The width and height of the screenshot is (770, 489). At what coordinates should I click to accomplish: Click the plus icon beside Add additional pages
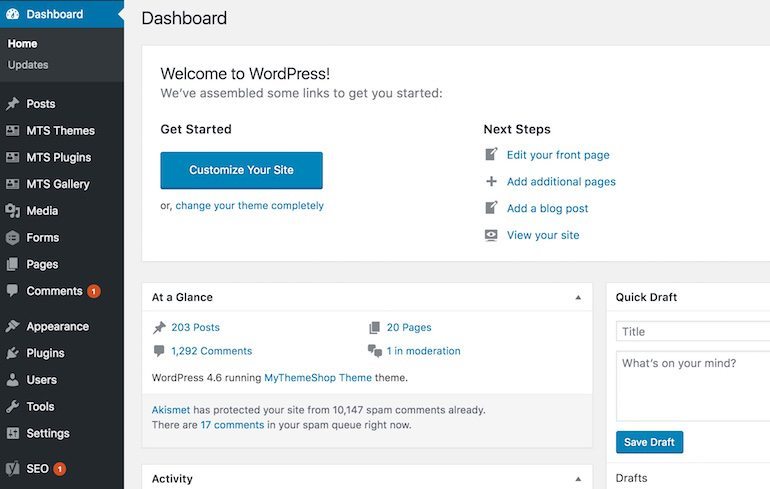491,182
